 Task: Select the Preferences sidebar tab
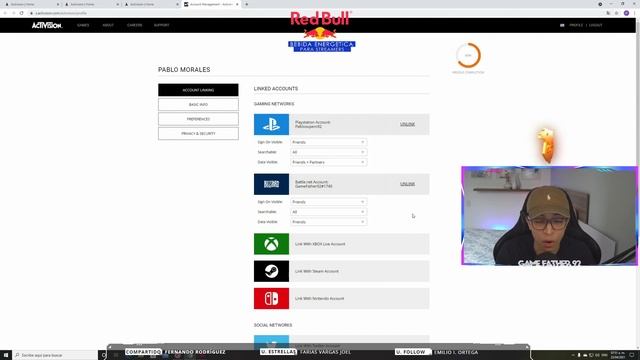click(x=198, y=119)
